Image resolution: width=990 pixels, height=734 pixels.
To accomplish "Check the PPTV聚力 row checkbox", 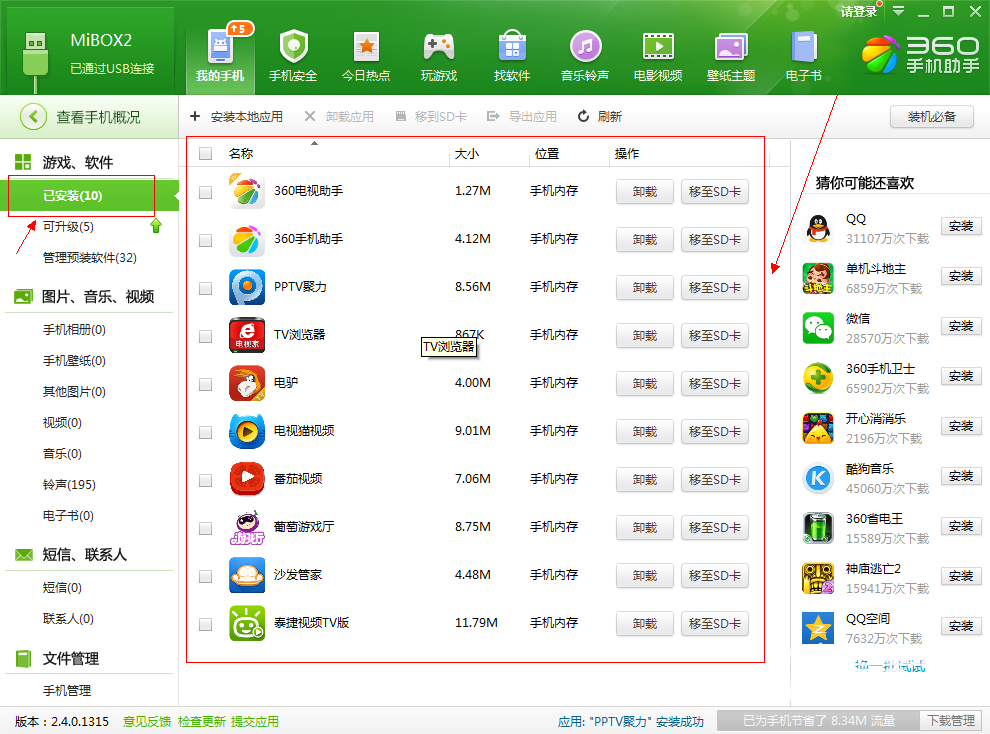I will click(205, 288).
